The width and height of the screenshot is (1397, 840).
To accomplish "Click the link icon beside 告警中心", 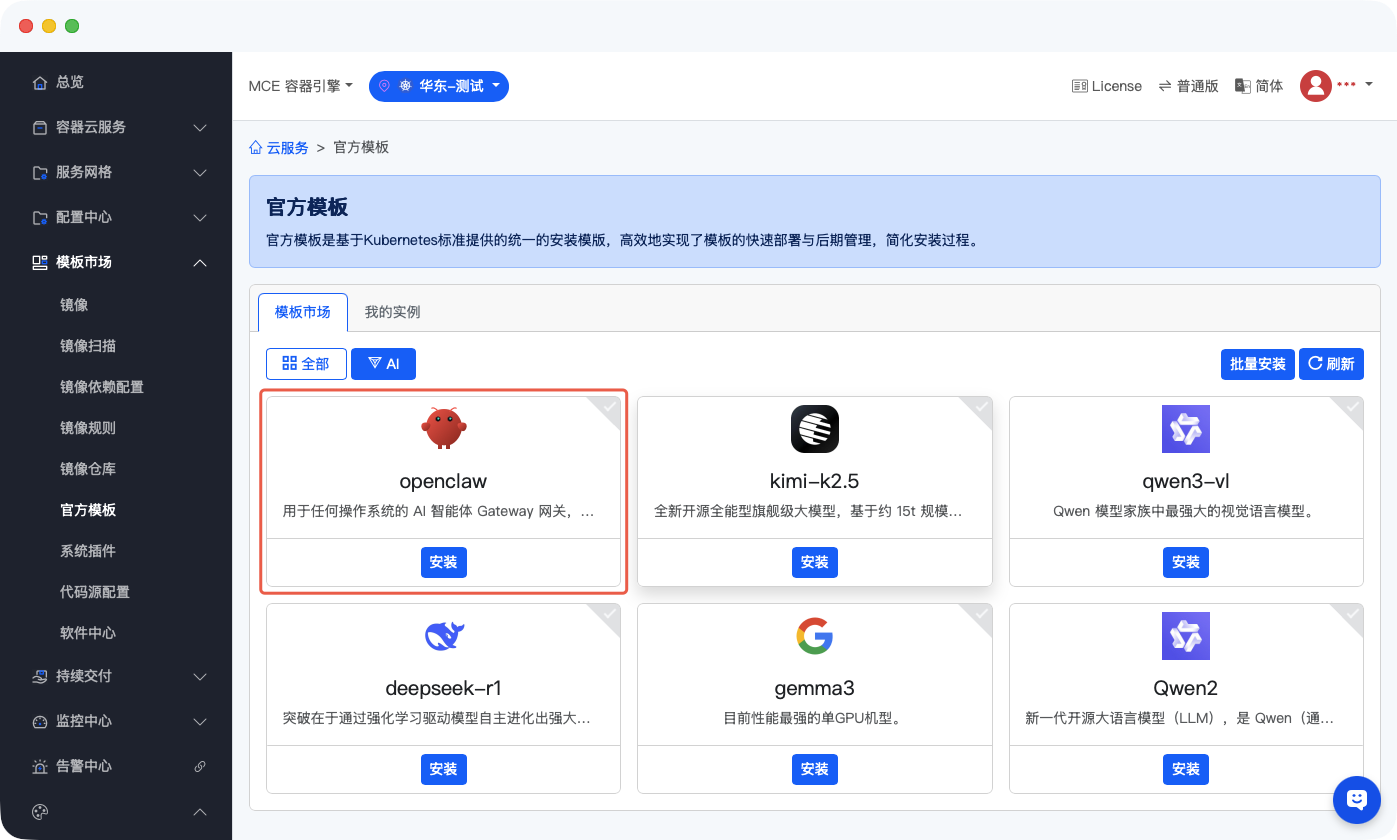I will pyautogui.click(x=200, y=766).
